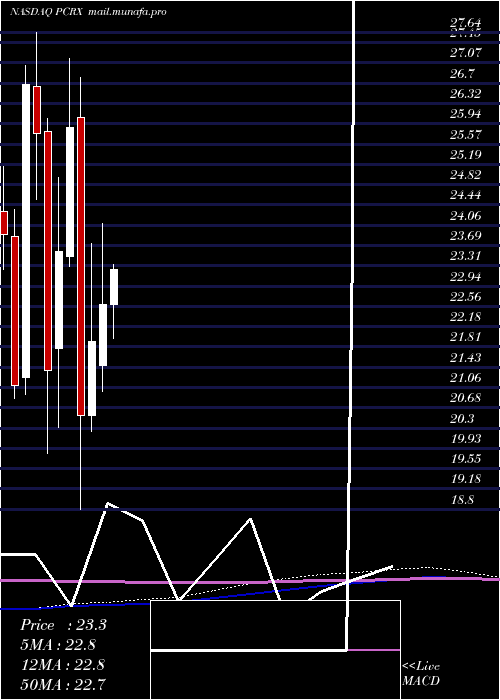Screen dimensions: 500x700
Task: Select the 19.55 price axis label
Action: click(x=466, y=459)
